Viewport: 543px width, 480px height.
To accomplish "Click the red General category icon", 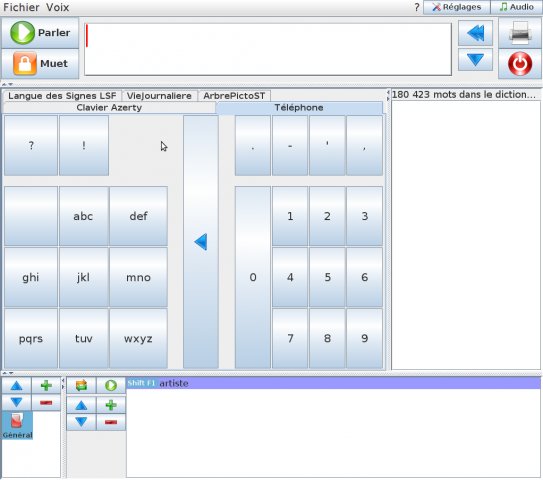I will click(17, 425).
